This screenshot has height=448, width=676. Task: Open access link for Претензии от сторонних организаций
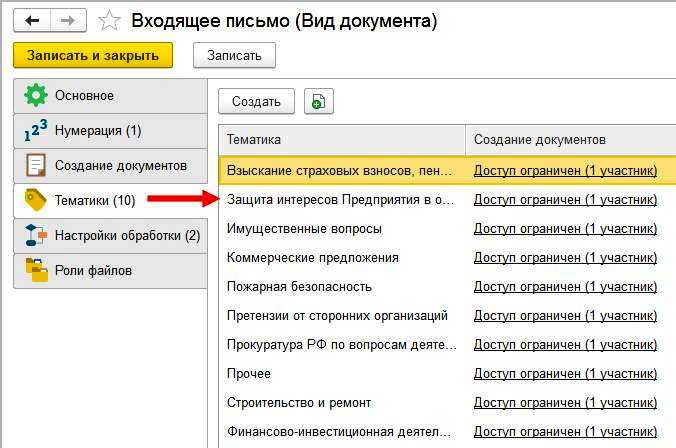[x=565, y=316]
